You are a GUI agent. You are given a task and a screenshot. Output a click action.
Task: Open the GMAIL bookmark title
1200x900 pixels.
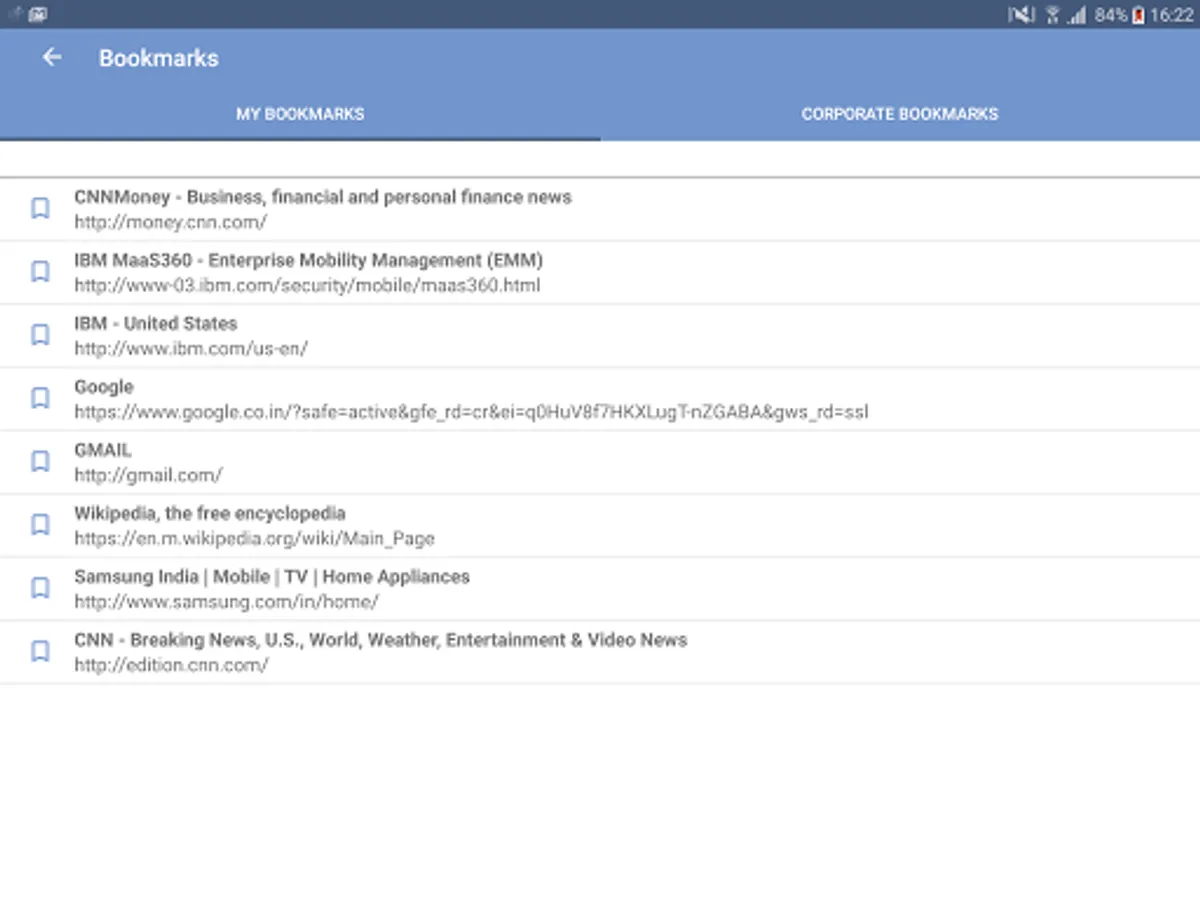coord(103,450)
